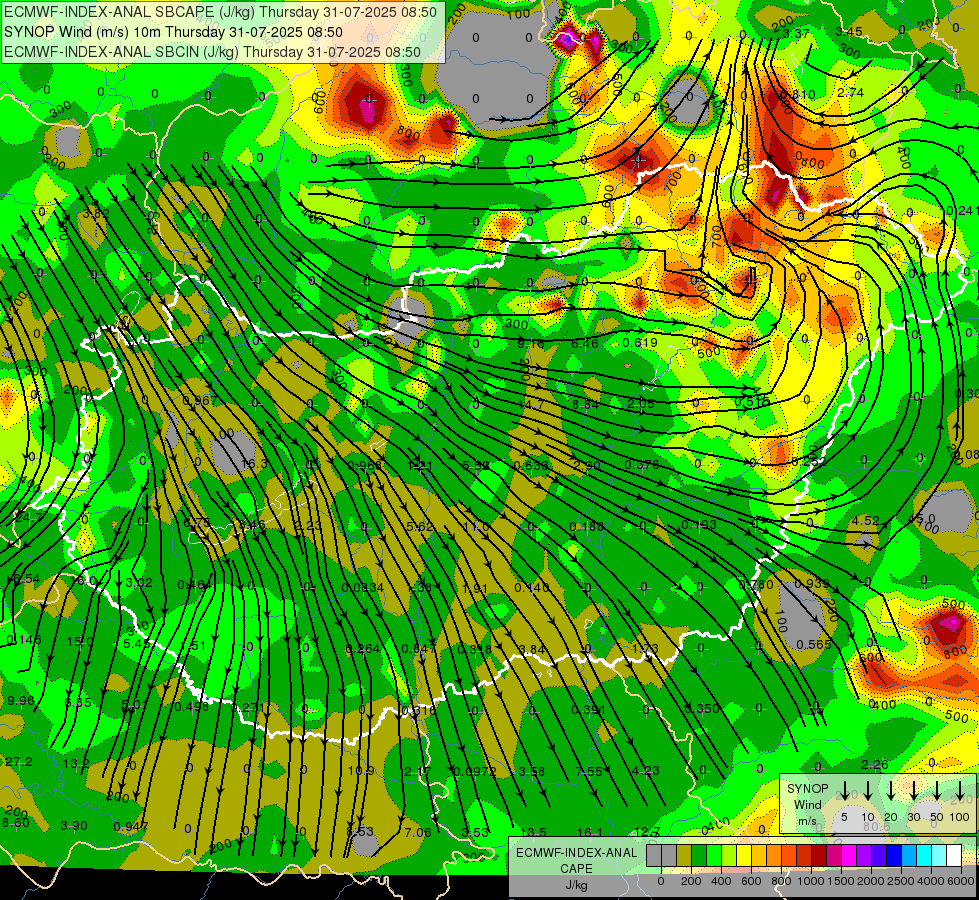Click the 0.0834 value on the map
The image size is (979, 900).
[363, 588]
